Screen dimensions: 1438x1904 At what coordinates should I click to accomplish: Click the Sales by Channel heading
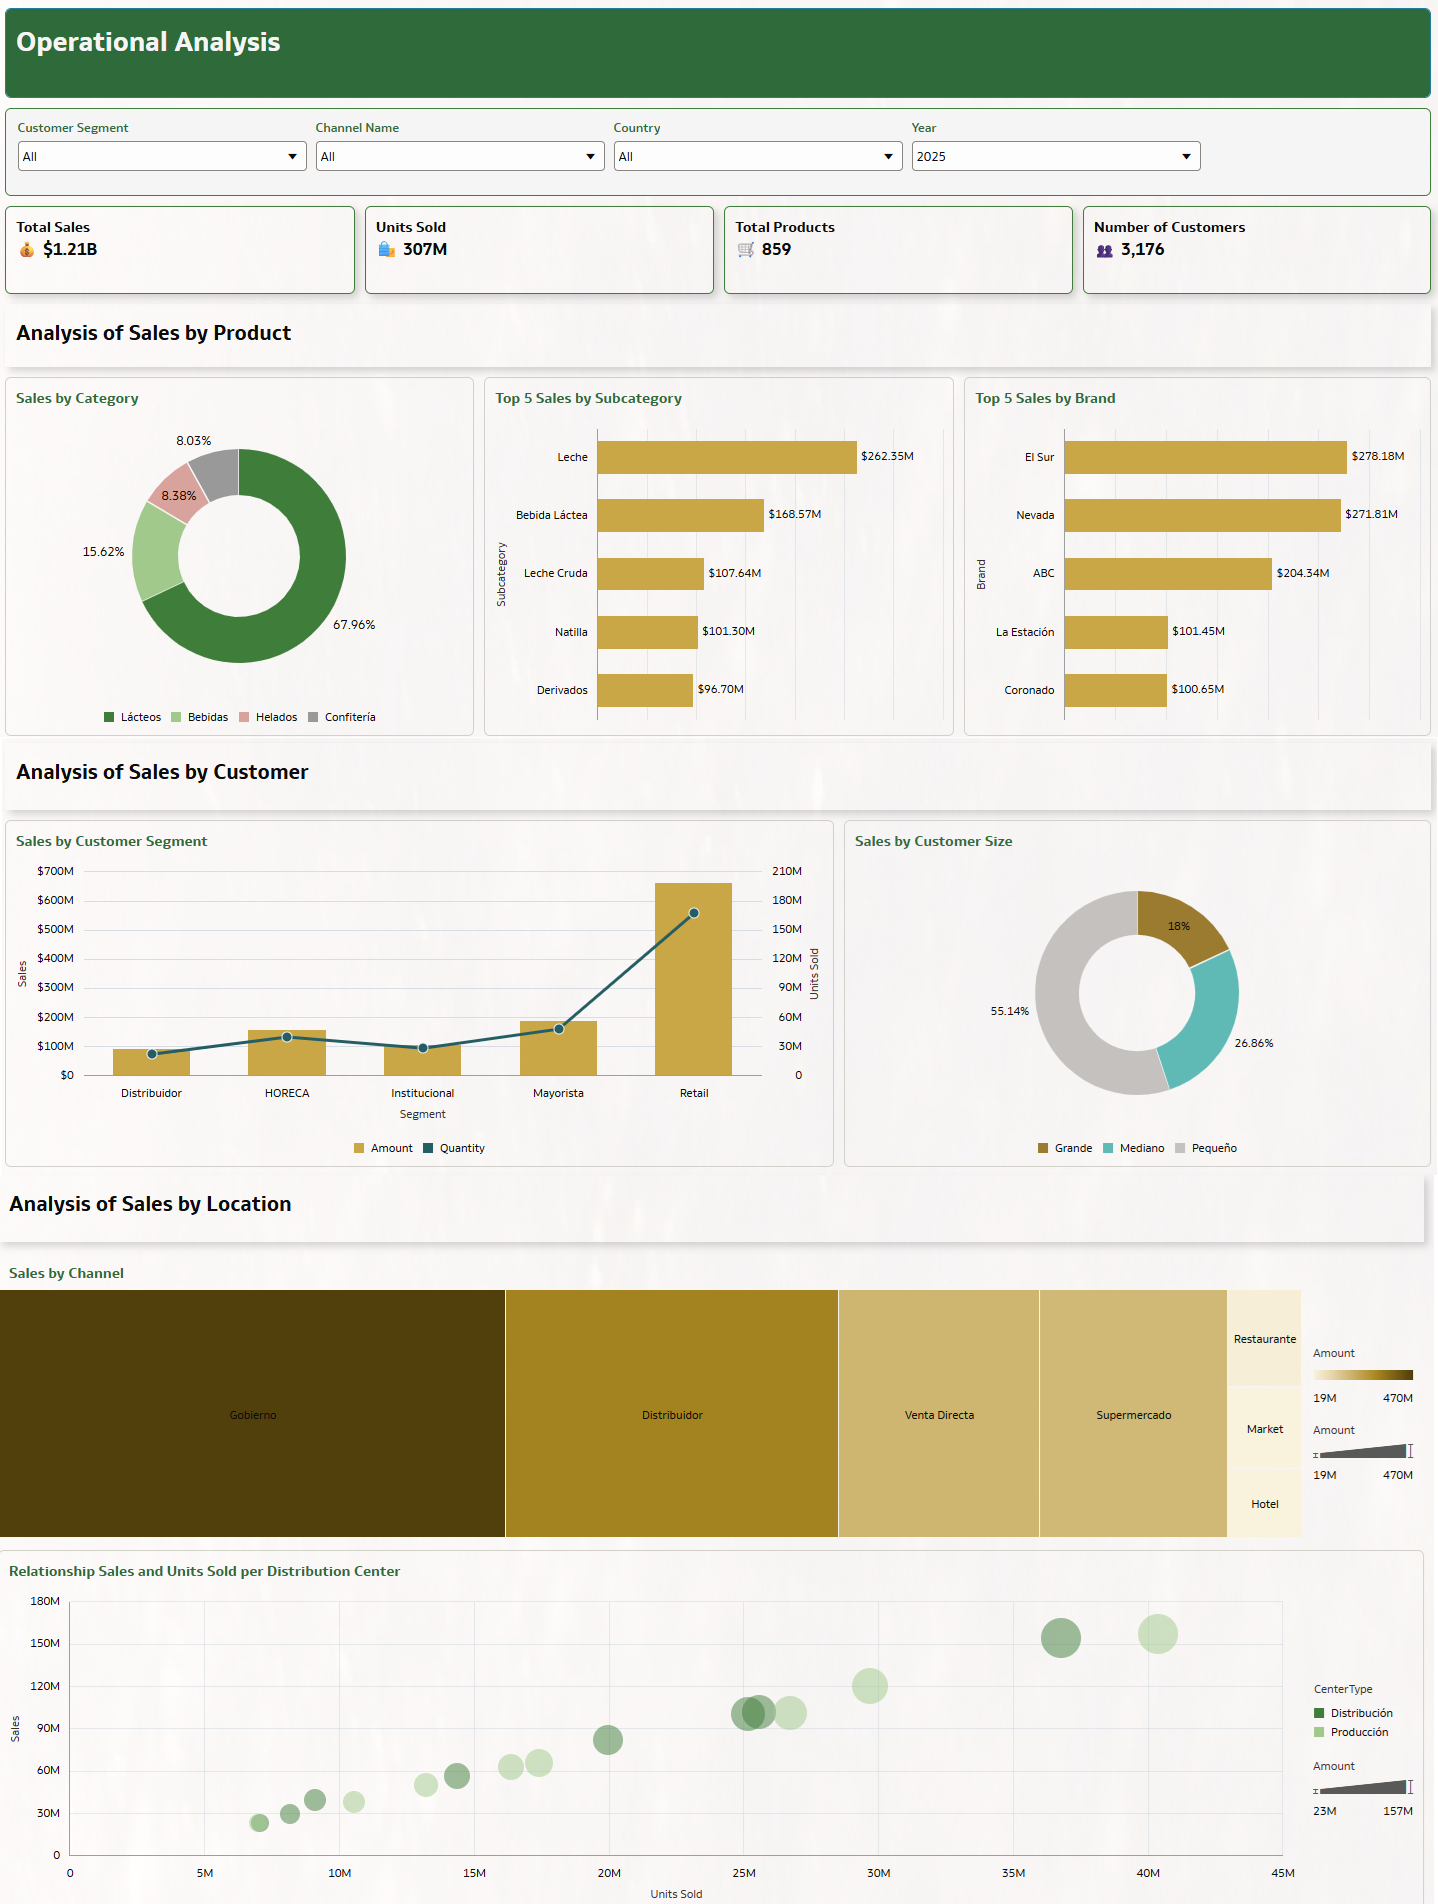(x=66, y=1273)
